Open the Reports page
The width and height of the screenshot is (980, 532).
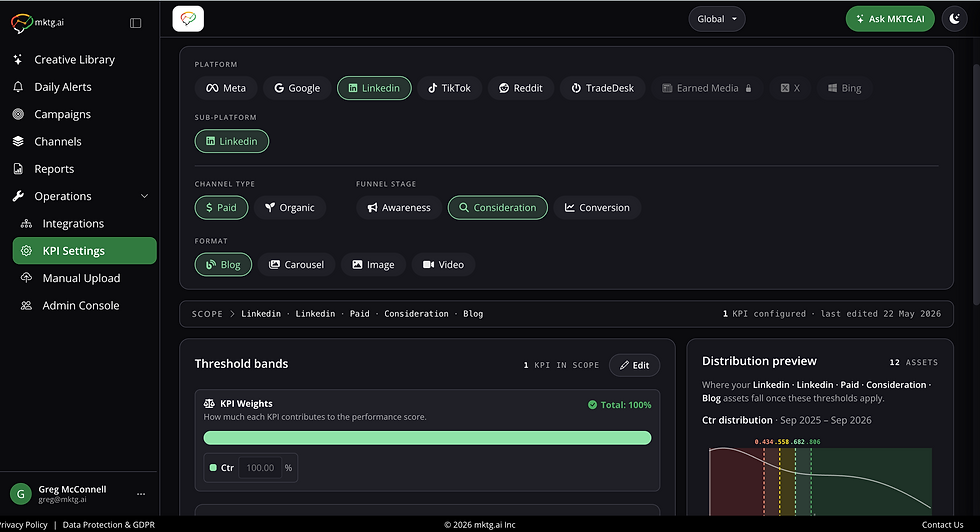pyautogui.click(x=54, y=169)
